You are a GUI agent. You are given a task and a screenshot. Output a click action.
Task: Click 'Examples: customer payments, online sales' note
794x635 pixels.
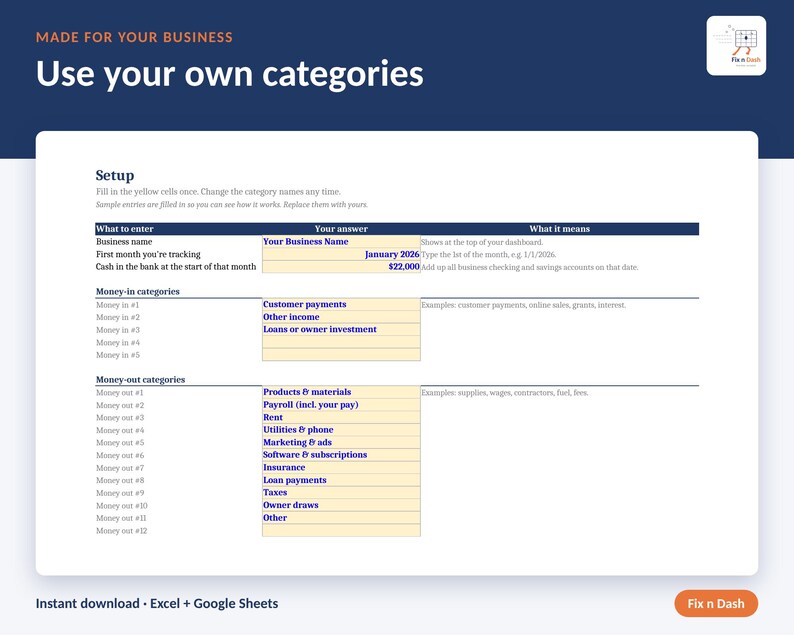point(524,305)
